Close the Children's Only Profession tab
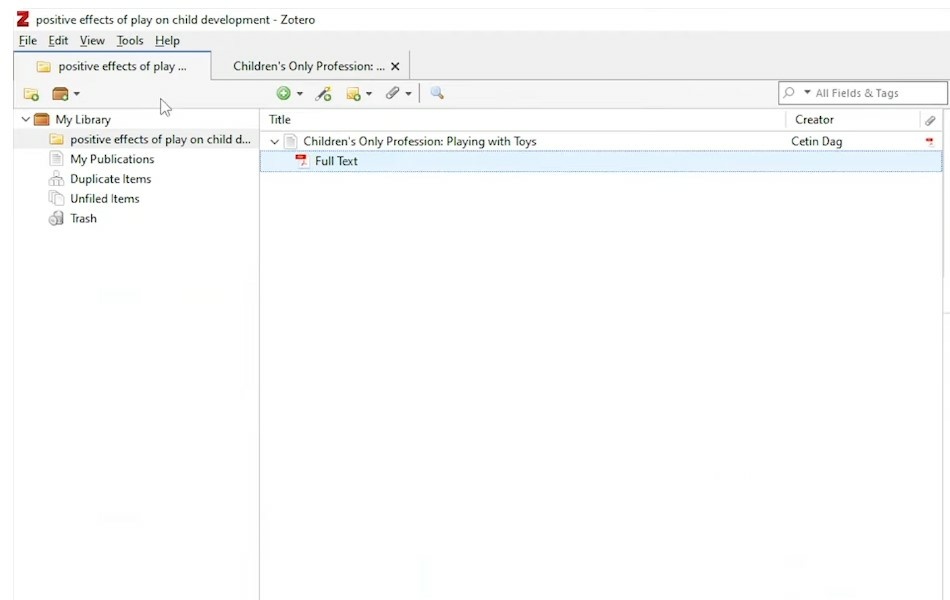950x600 pixels. [395, 66]
